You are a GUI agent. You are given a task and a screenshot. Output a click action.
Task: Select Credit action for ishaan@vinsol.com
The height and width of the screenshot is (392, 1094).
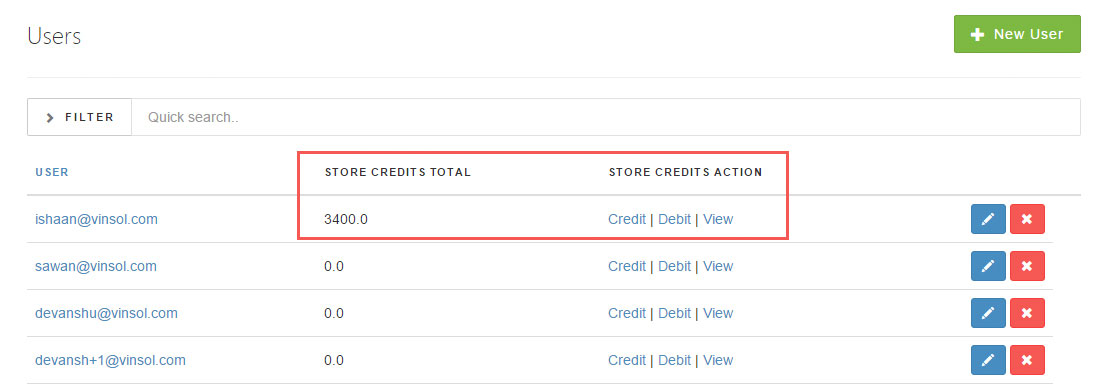[627, 219]
